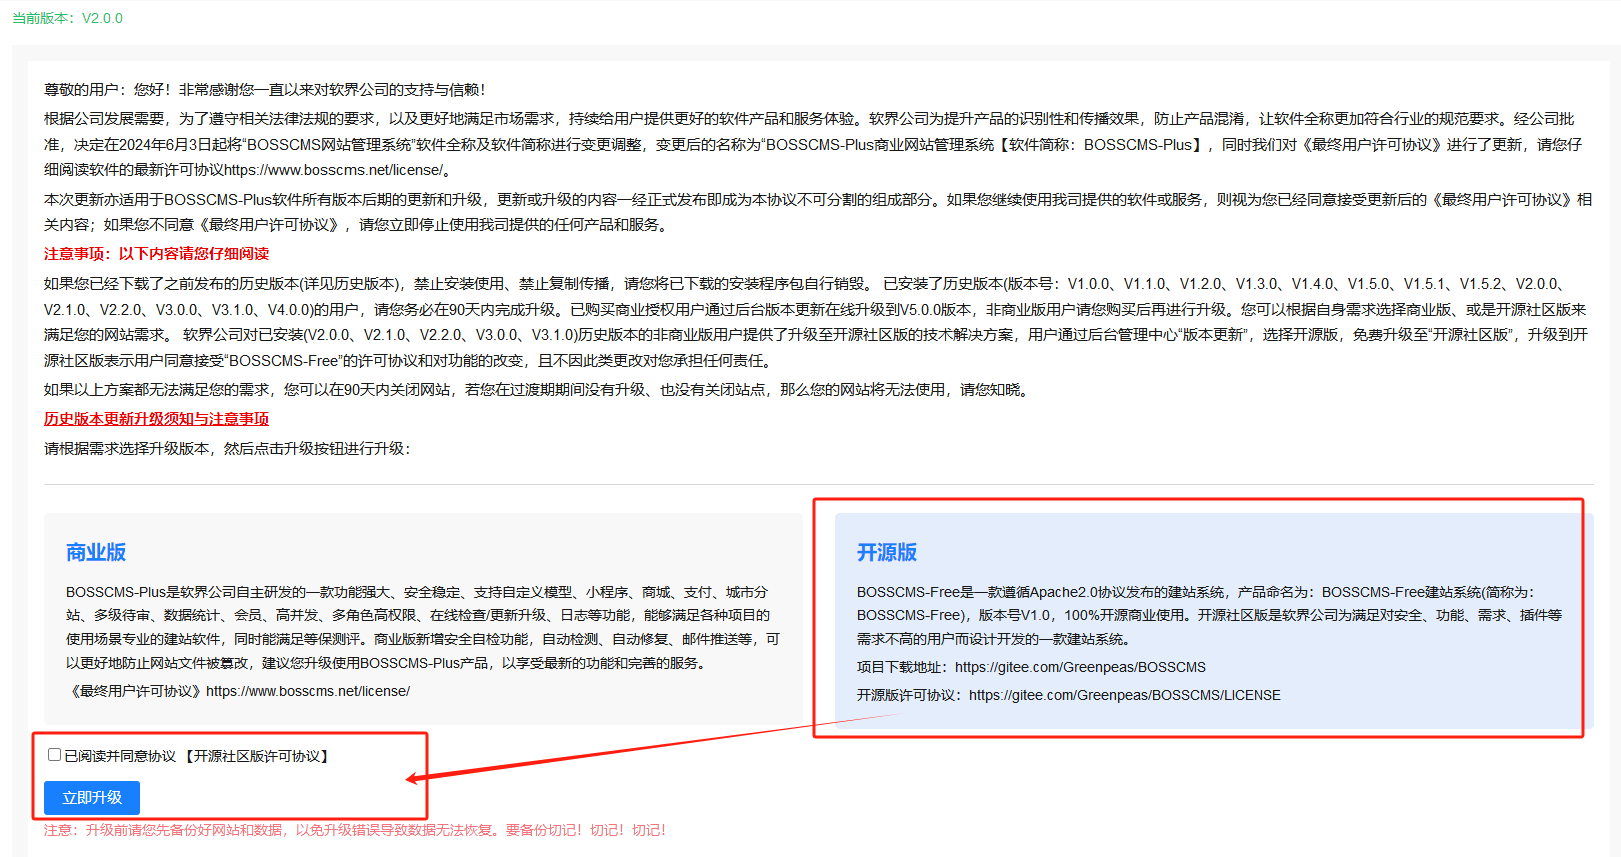This screenshot has height=857, width=1621.
Task: Click 《最终用户许可协议》 label in the 商业版 card
Action: [135, 691]
